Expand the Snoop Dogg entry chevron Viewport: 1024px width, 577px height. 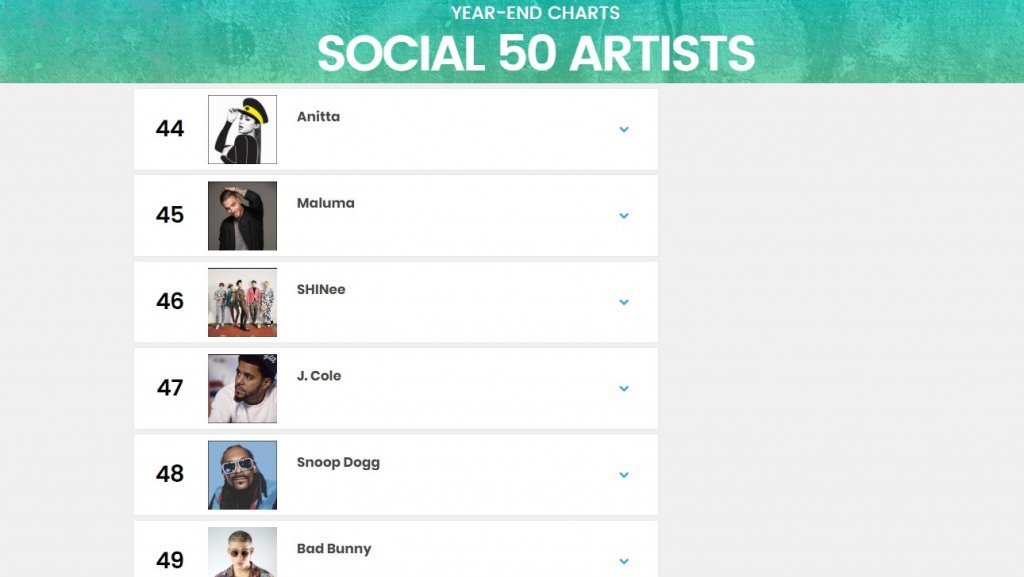tap(624, 475)
